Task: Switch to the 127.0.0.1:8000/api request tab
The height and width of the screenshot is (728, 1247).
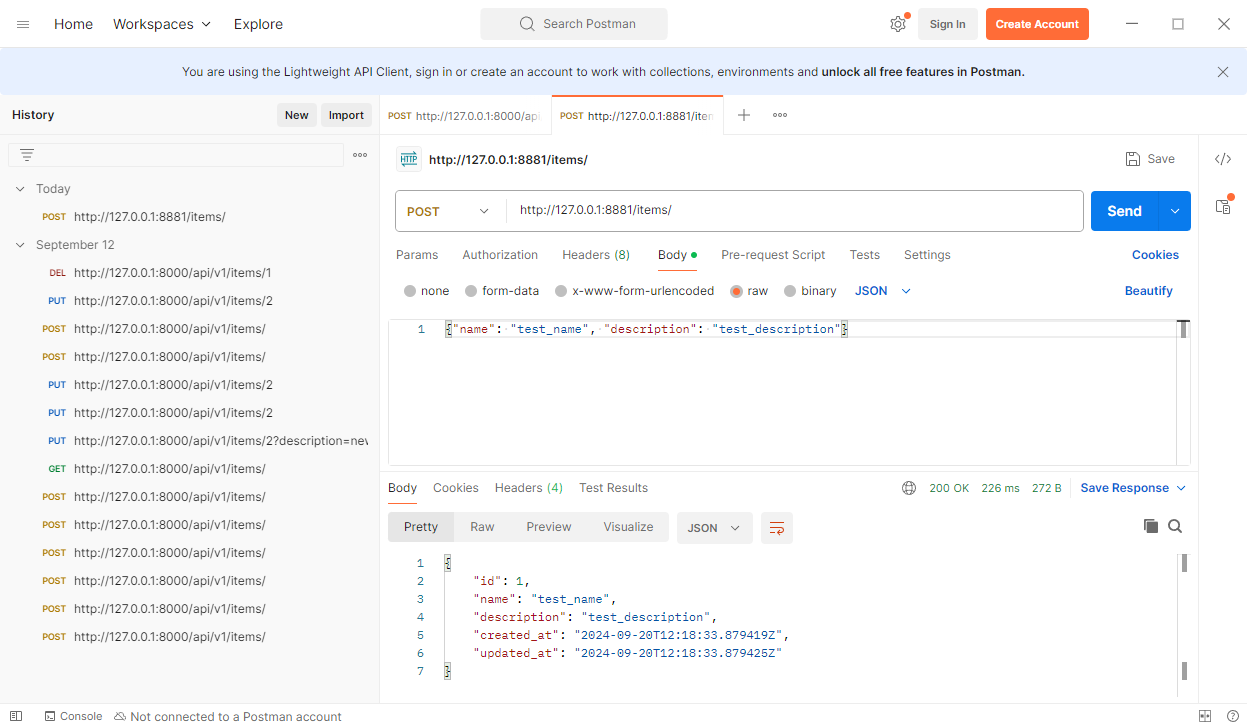Action: [x=465, y=115]
